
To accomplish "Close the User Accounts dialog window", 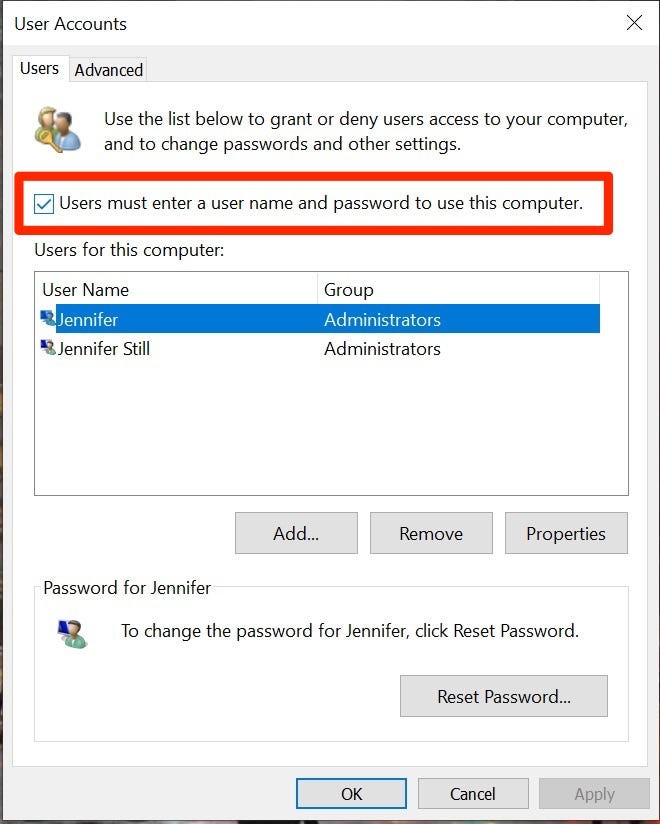I will click(634, 23).
